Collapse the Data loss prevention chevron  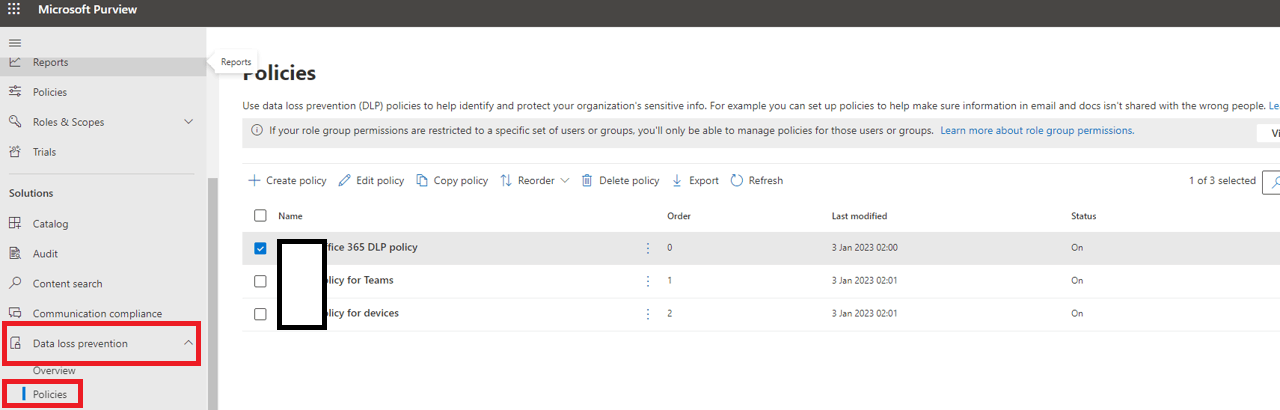point(189,344)
